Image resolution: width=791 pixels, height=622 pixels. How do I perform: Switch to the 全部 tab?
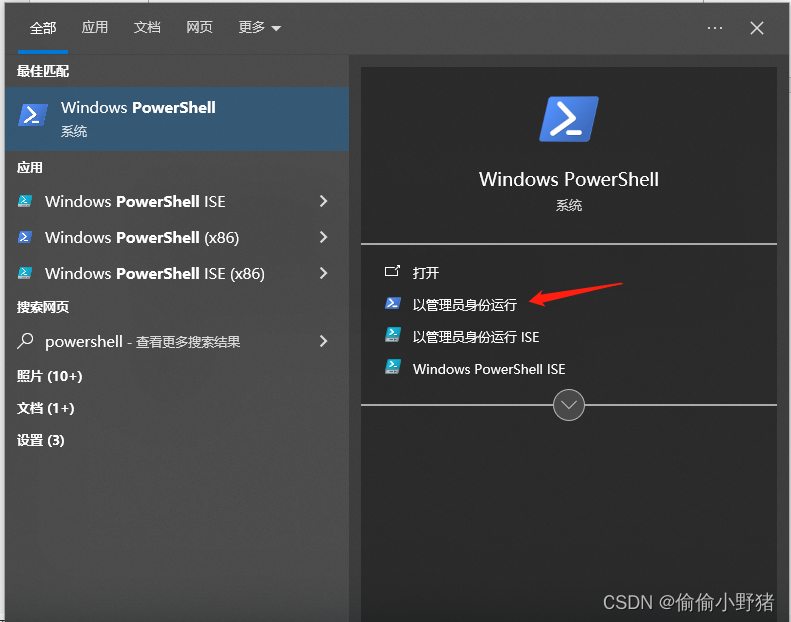click(43, 28)
